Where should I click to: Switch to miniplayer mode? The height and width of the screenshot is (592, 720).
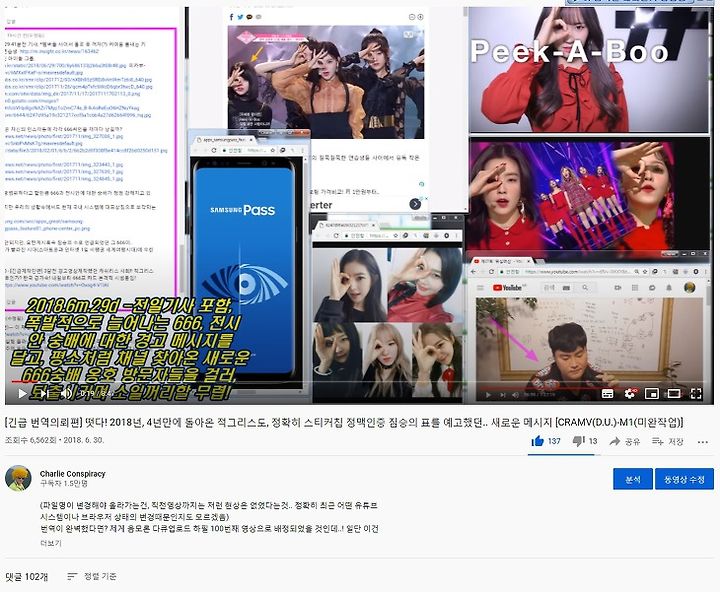(652, 394)
